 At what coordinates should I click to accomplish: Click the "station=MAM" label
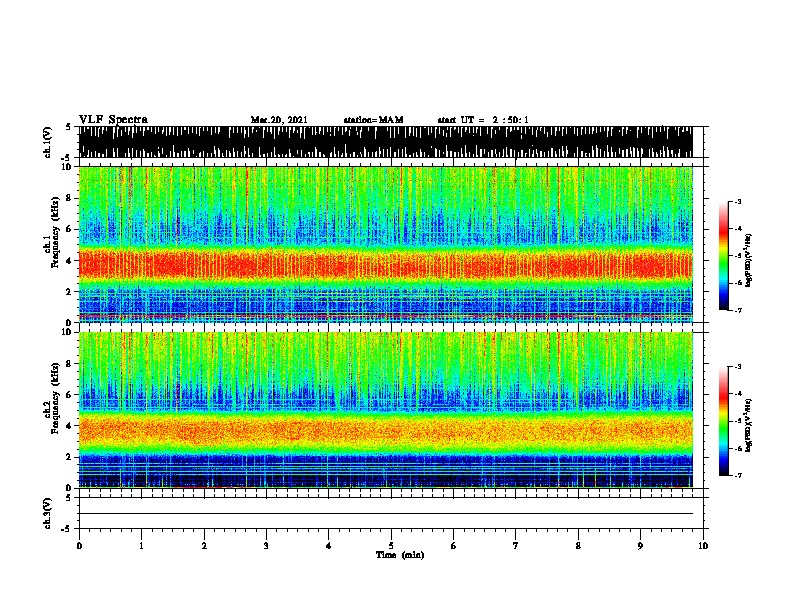point(373,120)
